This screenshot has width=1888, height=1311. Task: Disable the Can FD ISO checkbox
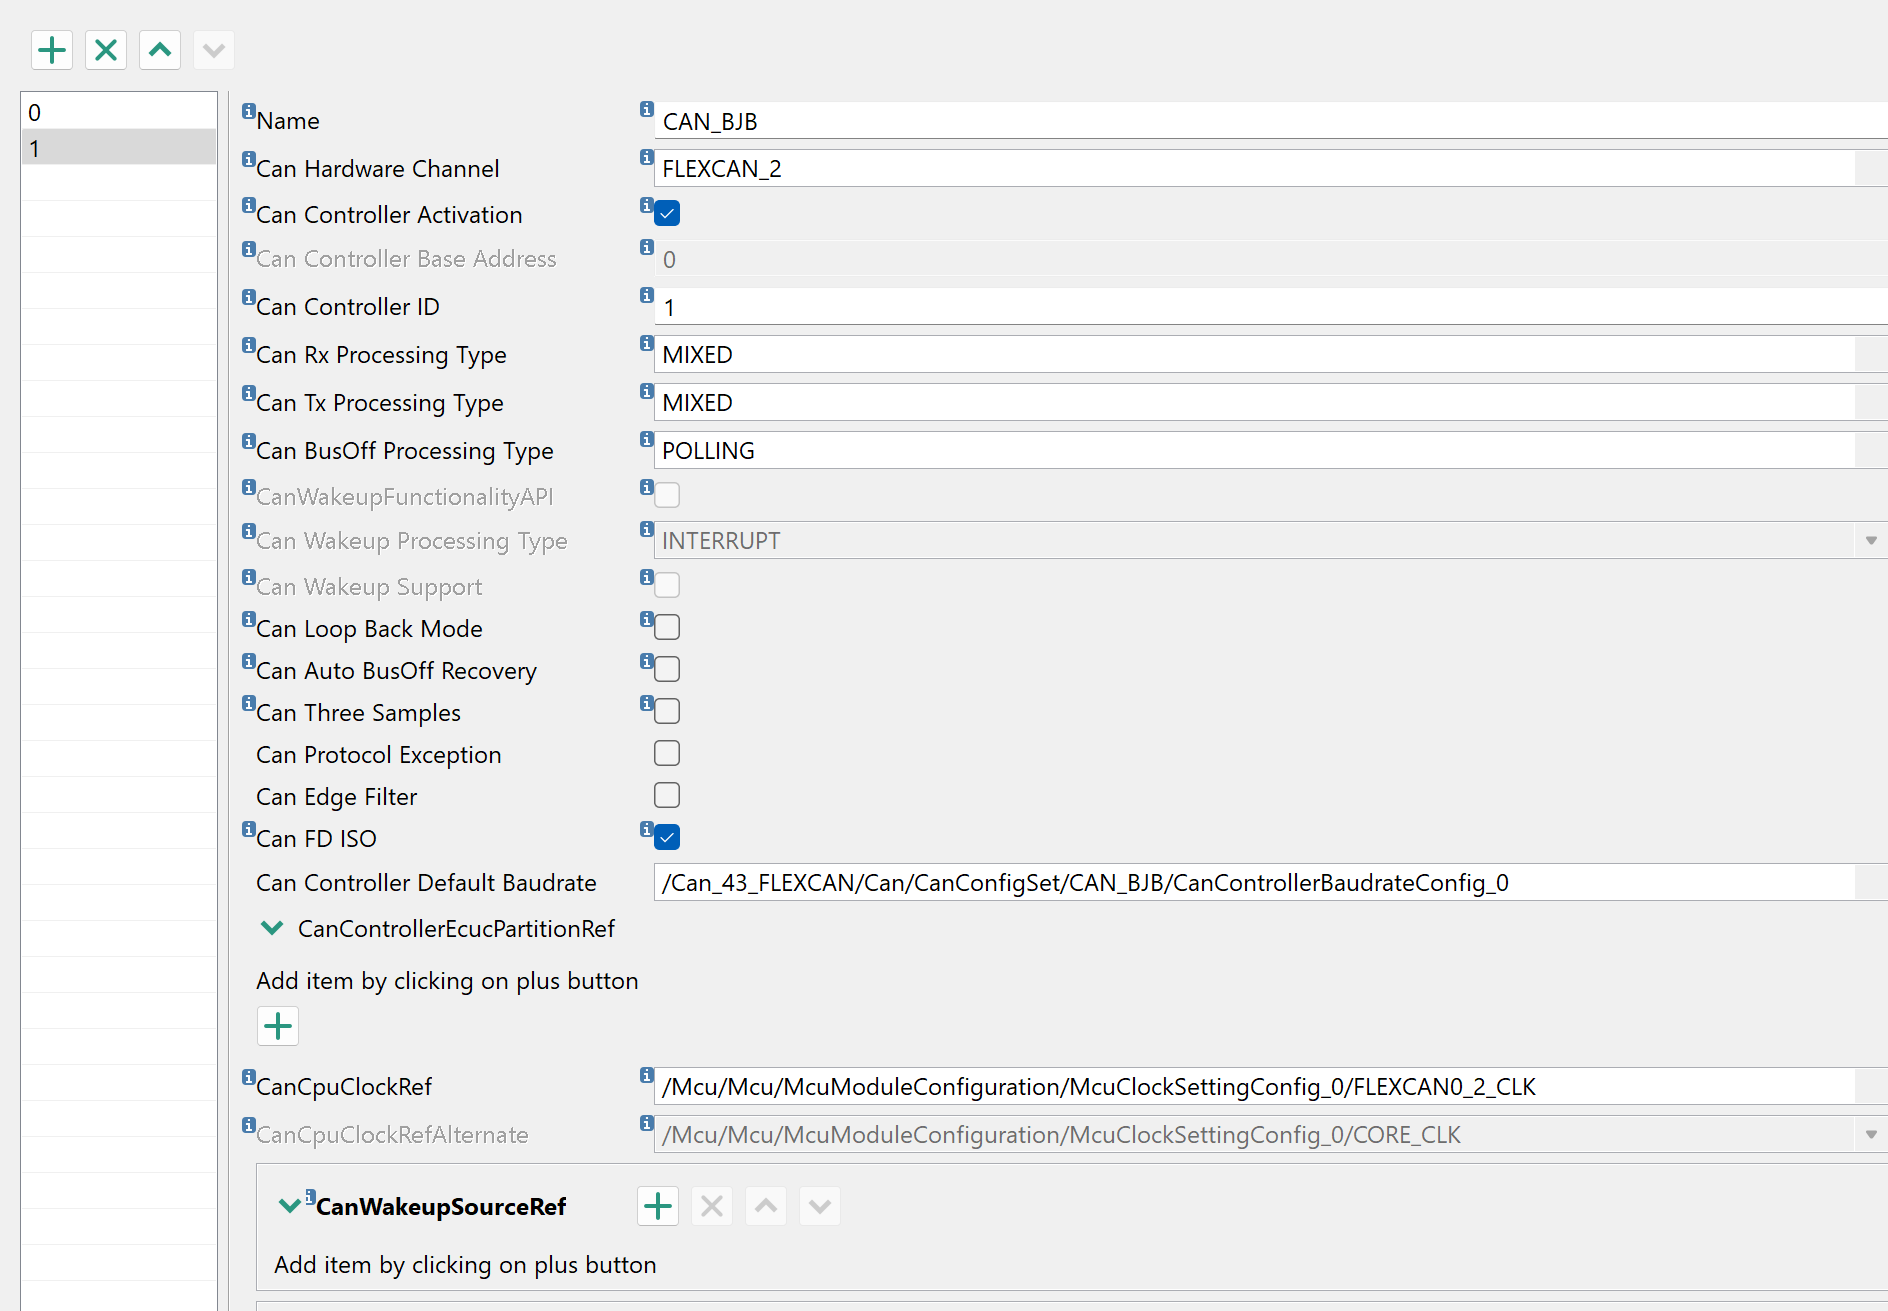666,836
